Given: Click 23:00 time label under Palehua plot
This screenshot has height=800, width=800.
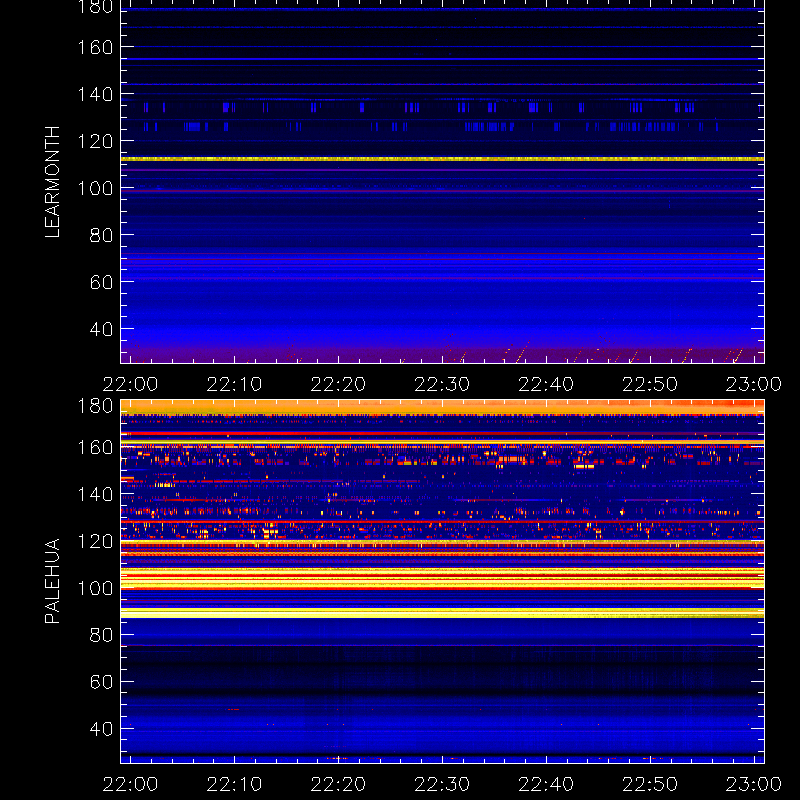Looking at the screenshot, I should click(x=754, y=784).
